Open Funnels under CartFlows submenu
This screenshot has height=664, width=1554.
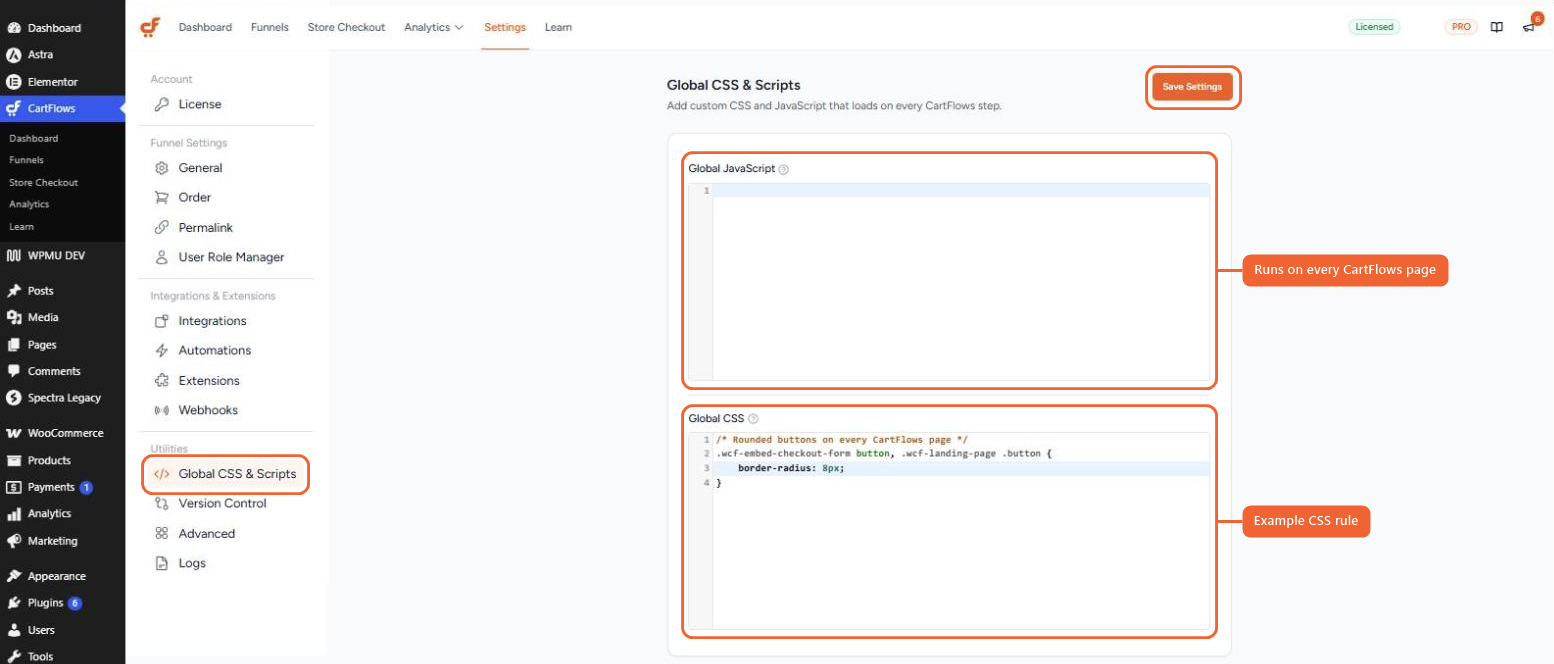coord(26,160)
